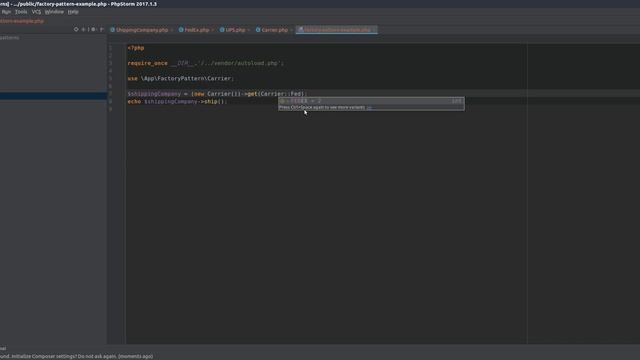
Task: Click the 'patterns' path label in Project panel
Action: [x=9, y=38]
